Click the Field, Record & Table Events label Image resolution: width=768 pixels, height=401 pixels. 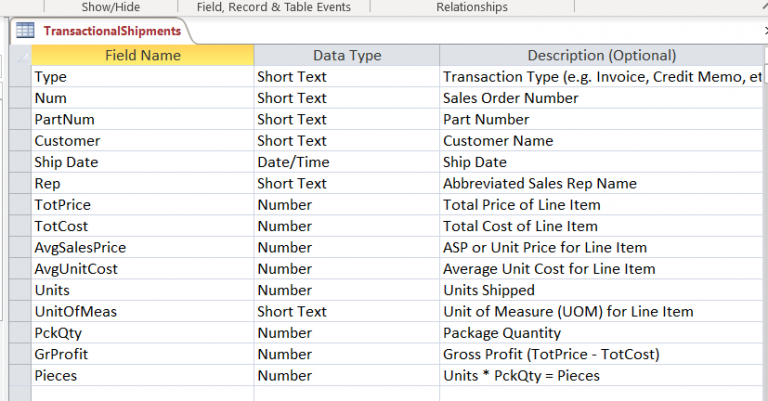pyautogui.click(x=273, y=7)
